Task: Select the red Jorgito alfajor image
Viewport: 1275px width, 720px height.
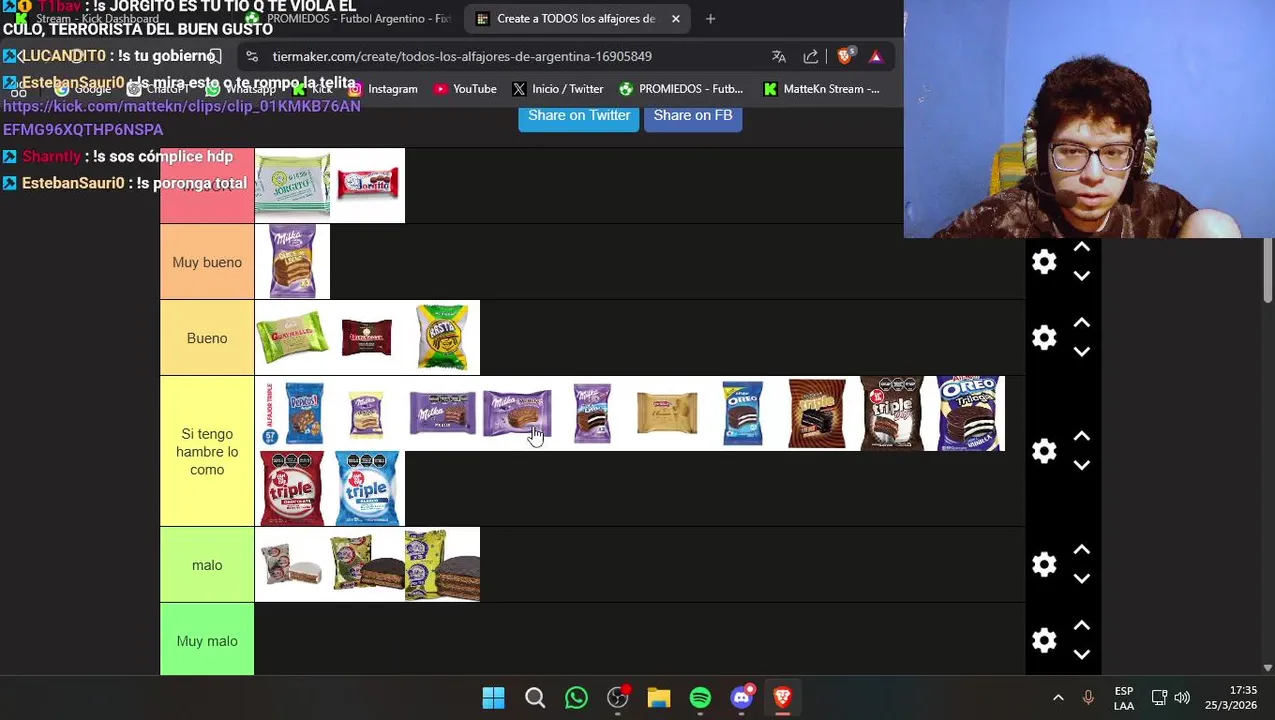Action: click(367, 185)
